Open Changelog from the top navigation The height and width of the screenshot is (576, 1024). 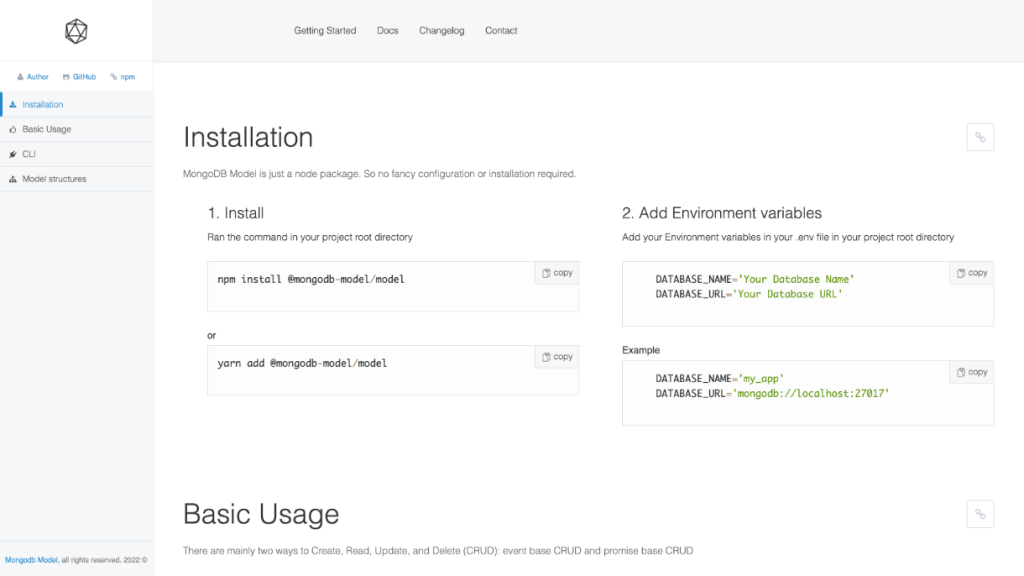tap(441, 31)
